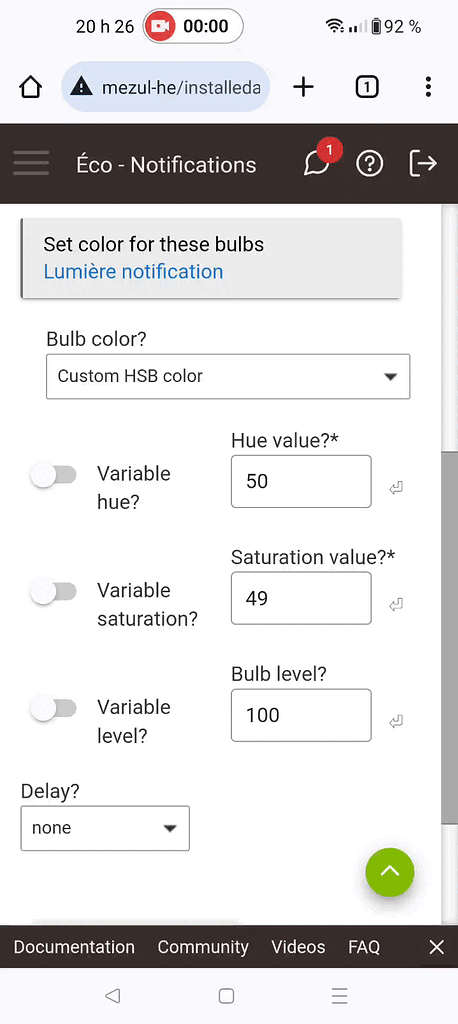Viewport: 458px width, 1024px height.
Task: Expand the Delay dropdown set to none
Action: point(105,828)
